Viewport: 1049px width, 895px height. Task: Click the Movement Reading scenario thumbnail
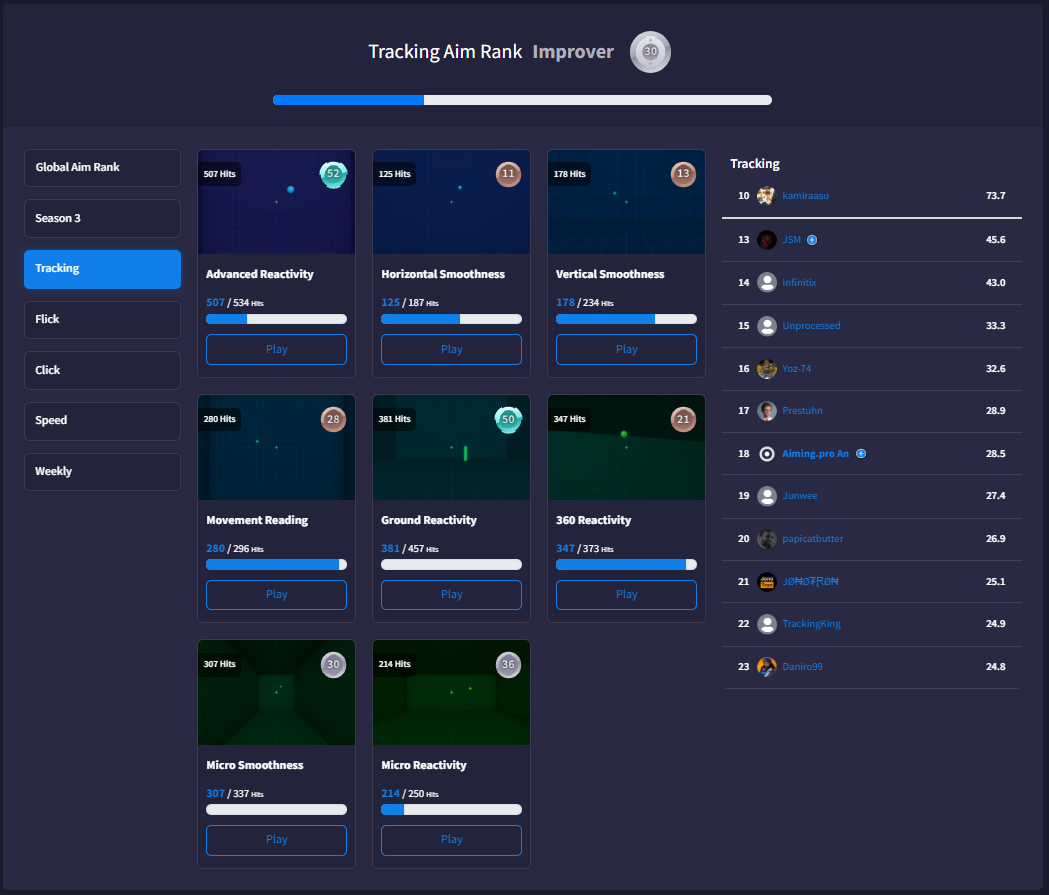pyautogui.click(x=276, y=448)
